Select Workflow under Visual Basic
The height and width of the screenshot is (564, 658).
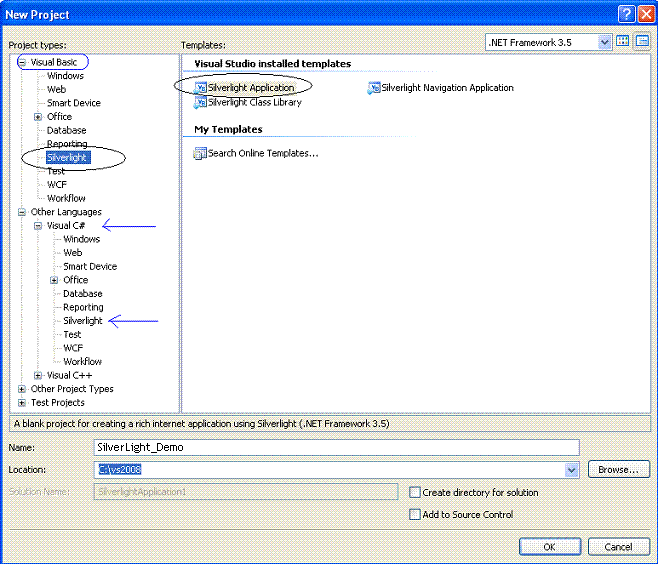66,198
